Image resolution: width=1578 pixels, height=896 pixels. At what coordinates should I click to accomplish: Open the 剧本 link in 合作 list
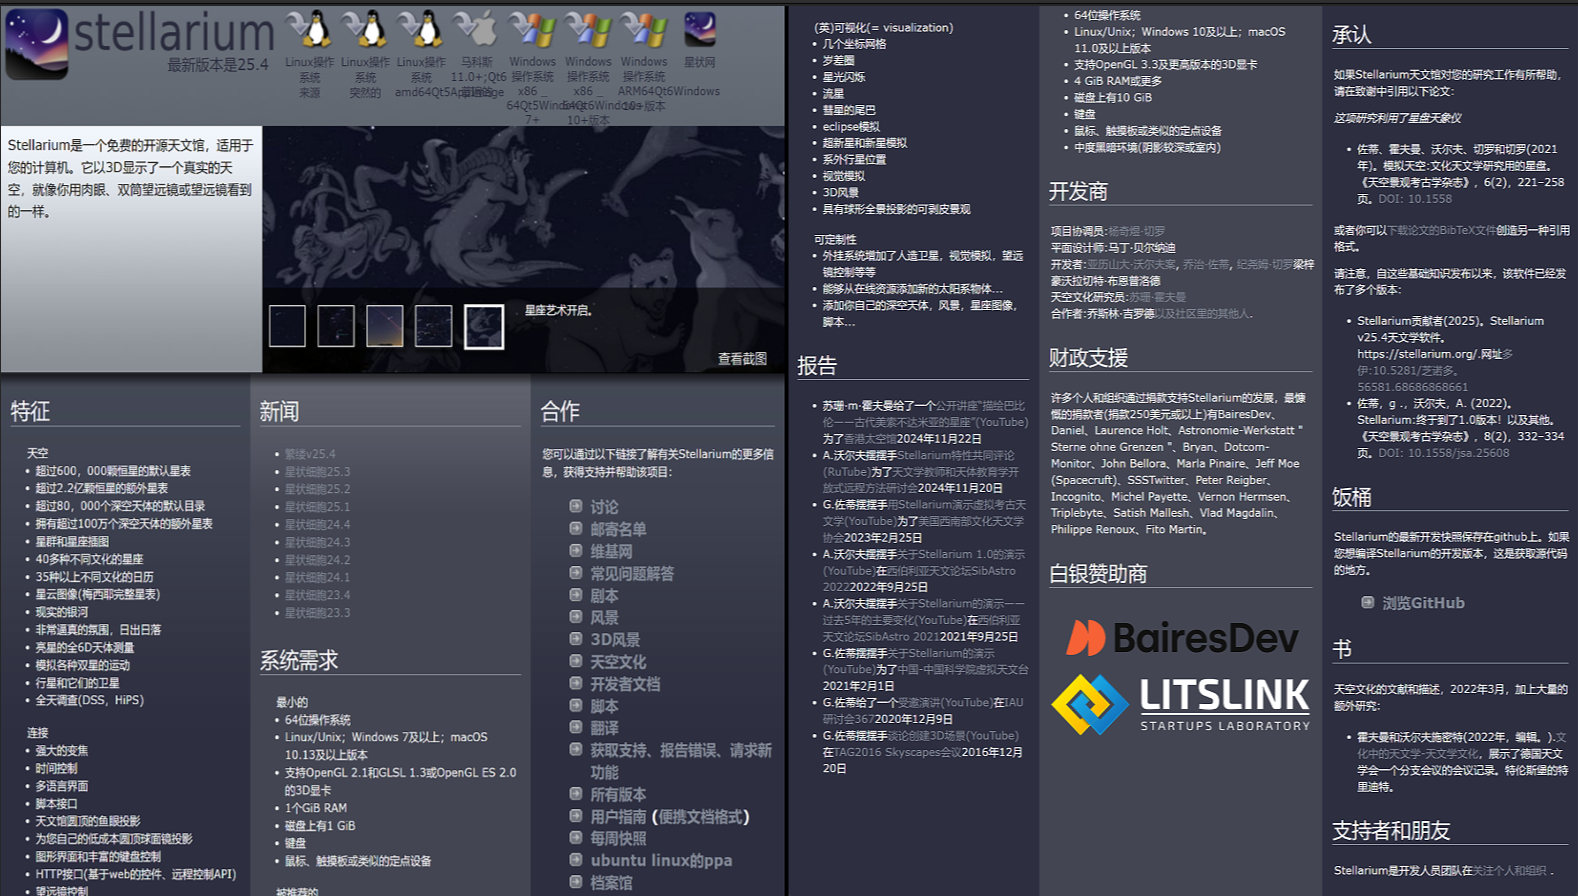[604, 595]
